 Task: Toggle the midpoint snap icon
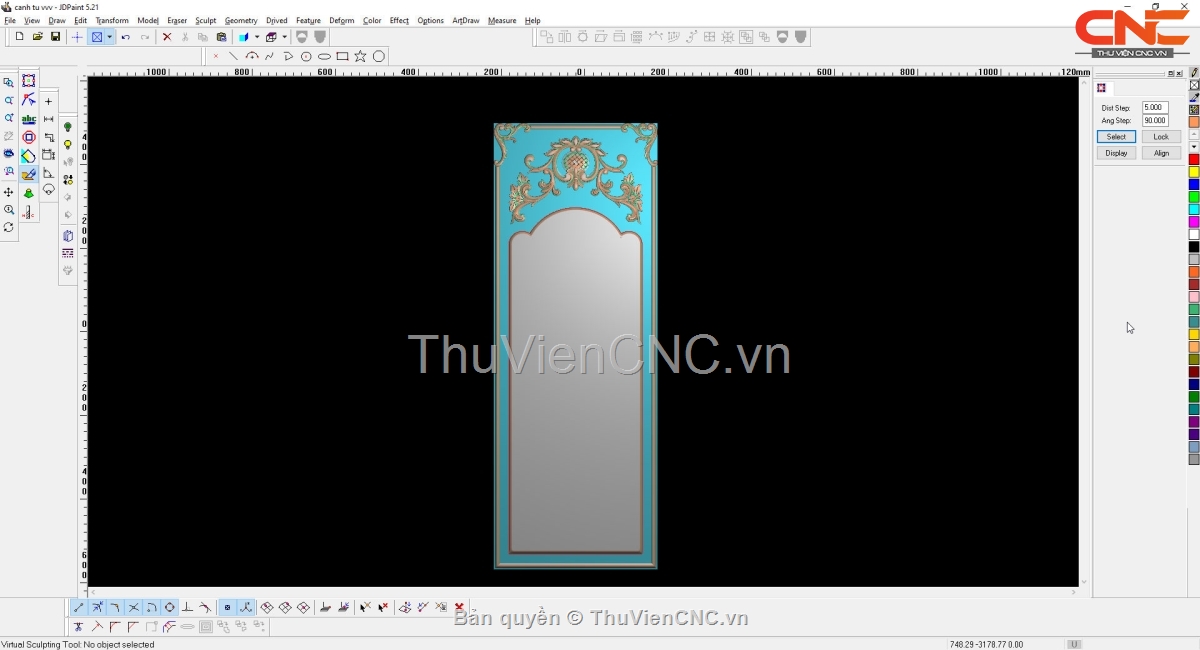click(x=97, y=607)
